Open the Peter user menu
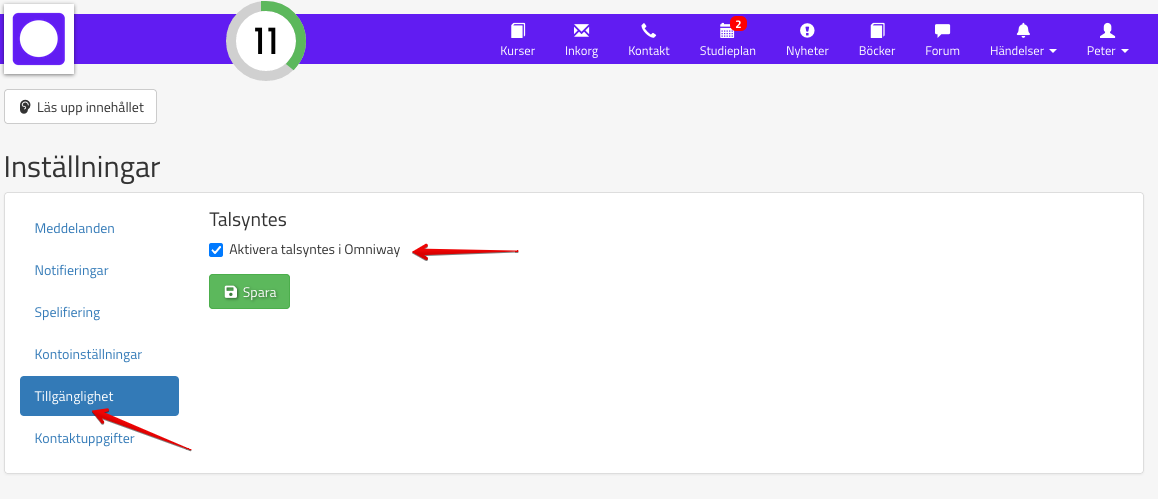This screenshot has width=1158, height=499. pos(1107,40)
